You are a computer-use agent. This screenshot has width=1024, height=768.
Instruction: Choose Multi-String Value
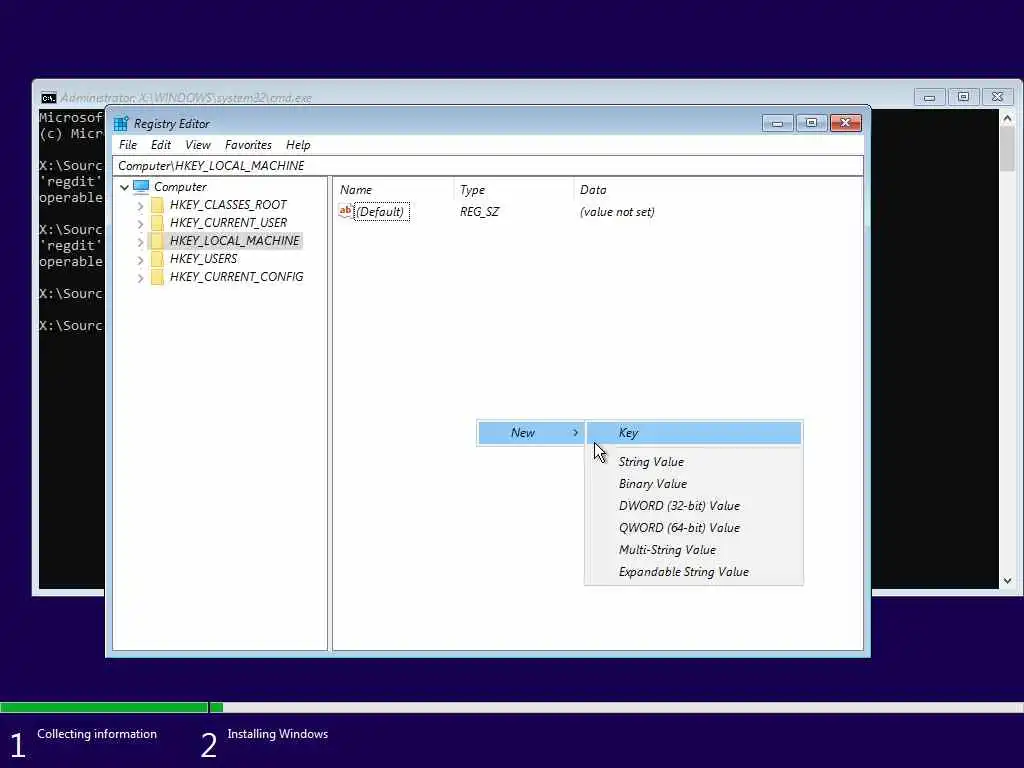click(x=694, y=550)
